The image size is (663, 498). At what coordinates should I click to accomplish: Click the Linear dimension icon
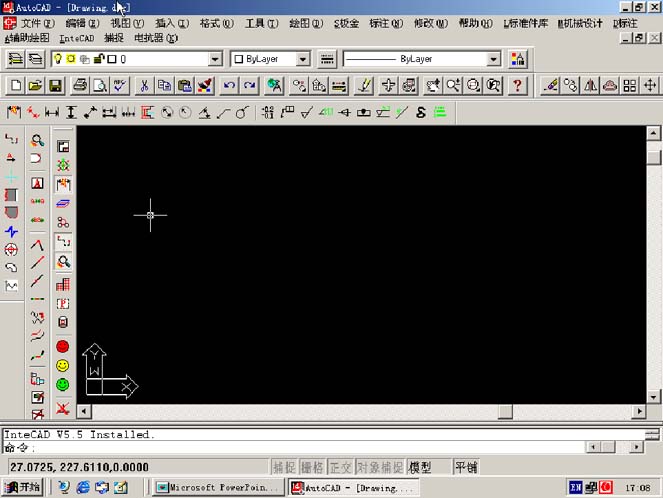(52, 112)
